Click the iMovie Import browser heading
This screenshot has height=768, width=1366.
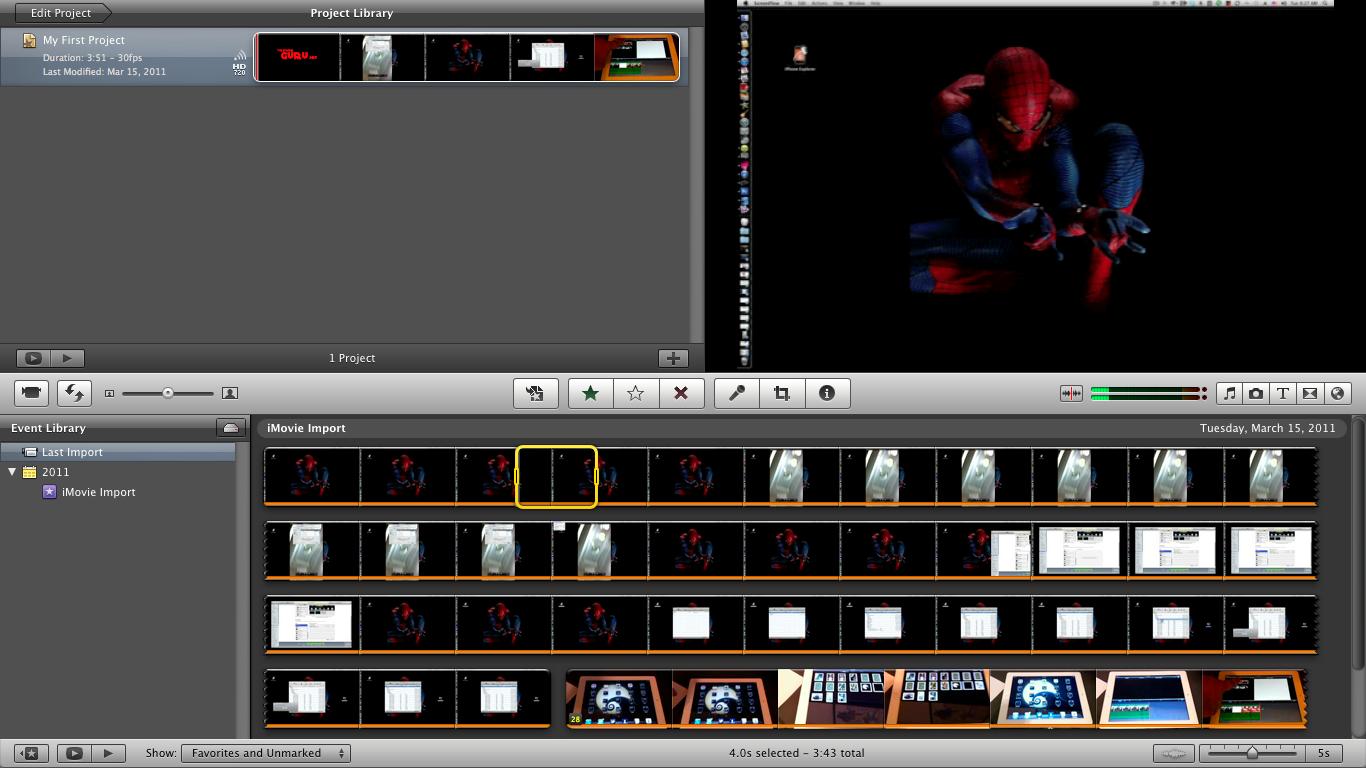pyautogui.click(x=306, y=428)
